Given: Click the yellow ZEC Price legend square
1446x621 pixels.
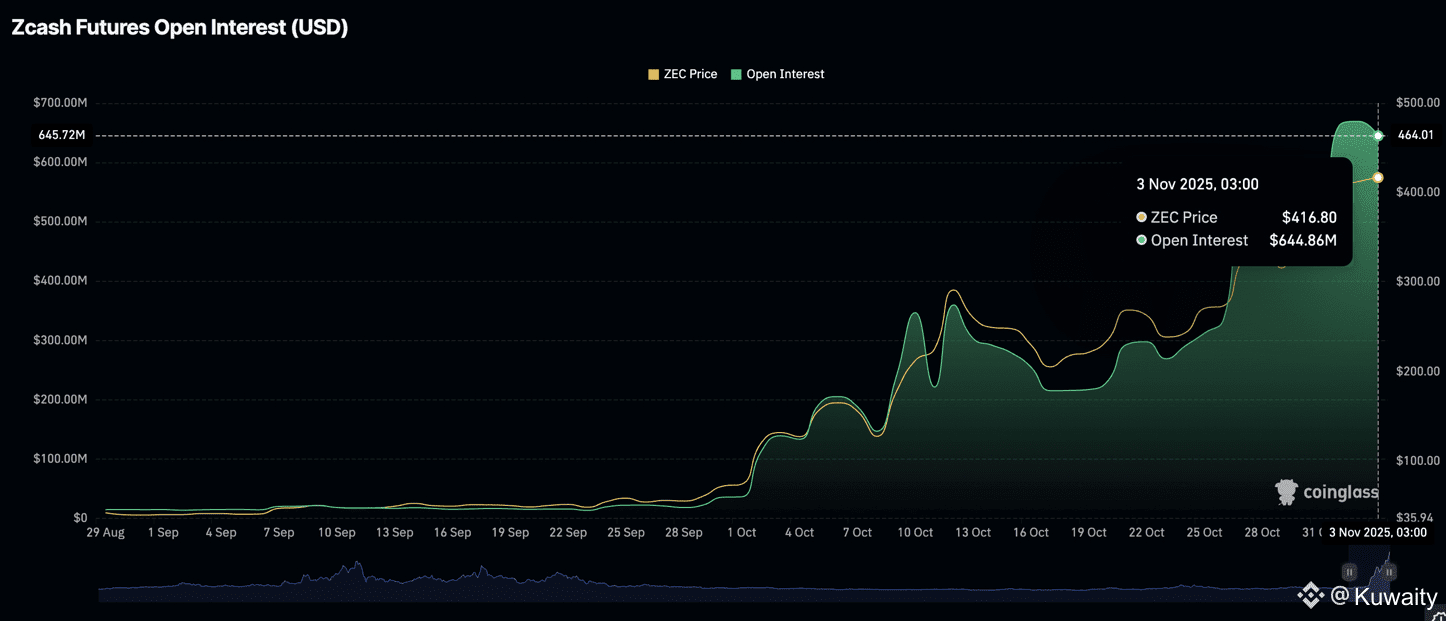Looking at the screenshot, I should pyautogui.click(x=654, y=74).
